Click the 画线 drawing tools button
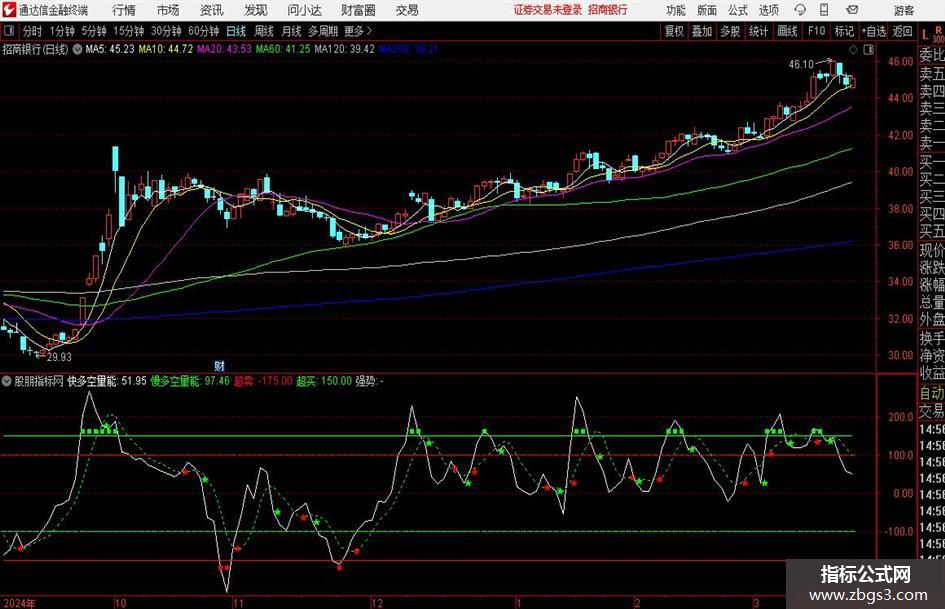 (787, 31)
